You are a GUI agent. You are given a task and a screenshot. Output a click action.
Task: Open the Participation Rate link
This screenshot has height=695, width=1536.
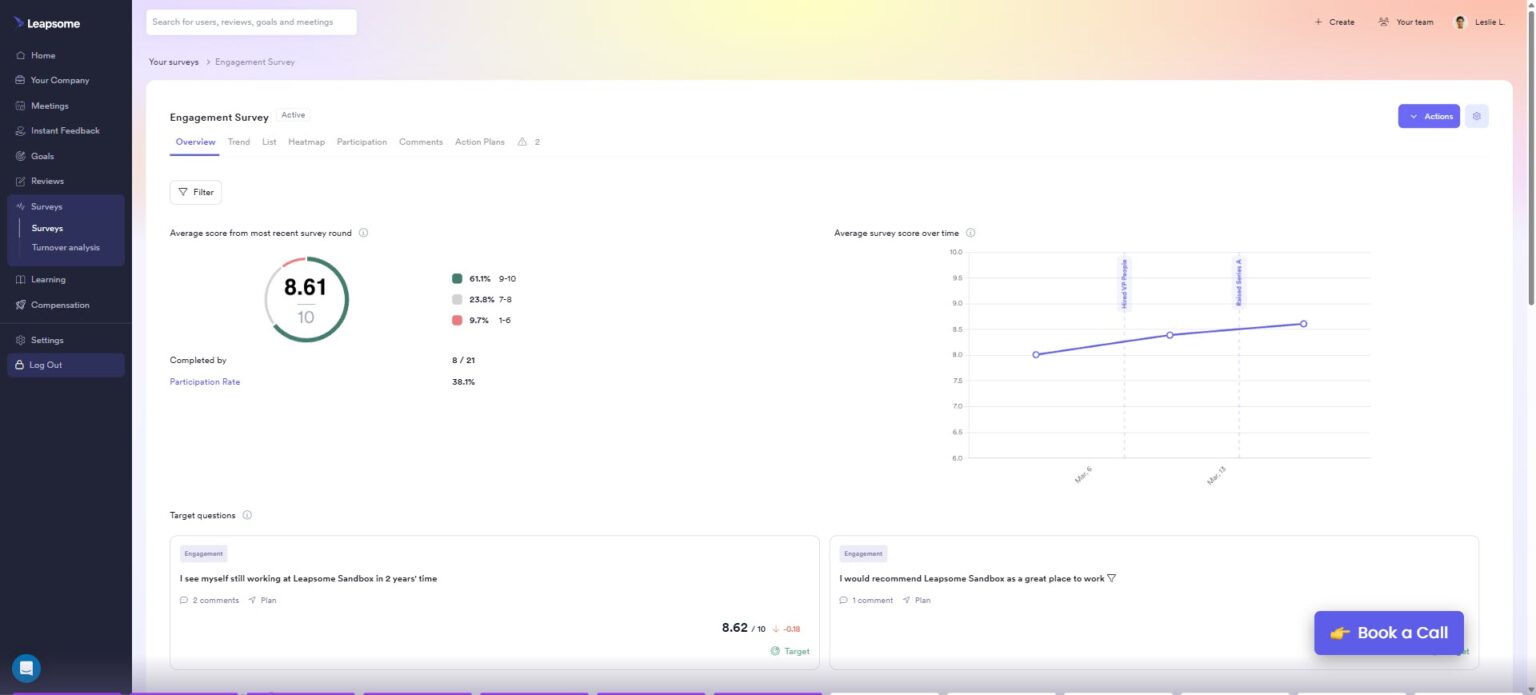205,381
